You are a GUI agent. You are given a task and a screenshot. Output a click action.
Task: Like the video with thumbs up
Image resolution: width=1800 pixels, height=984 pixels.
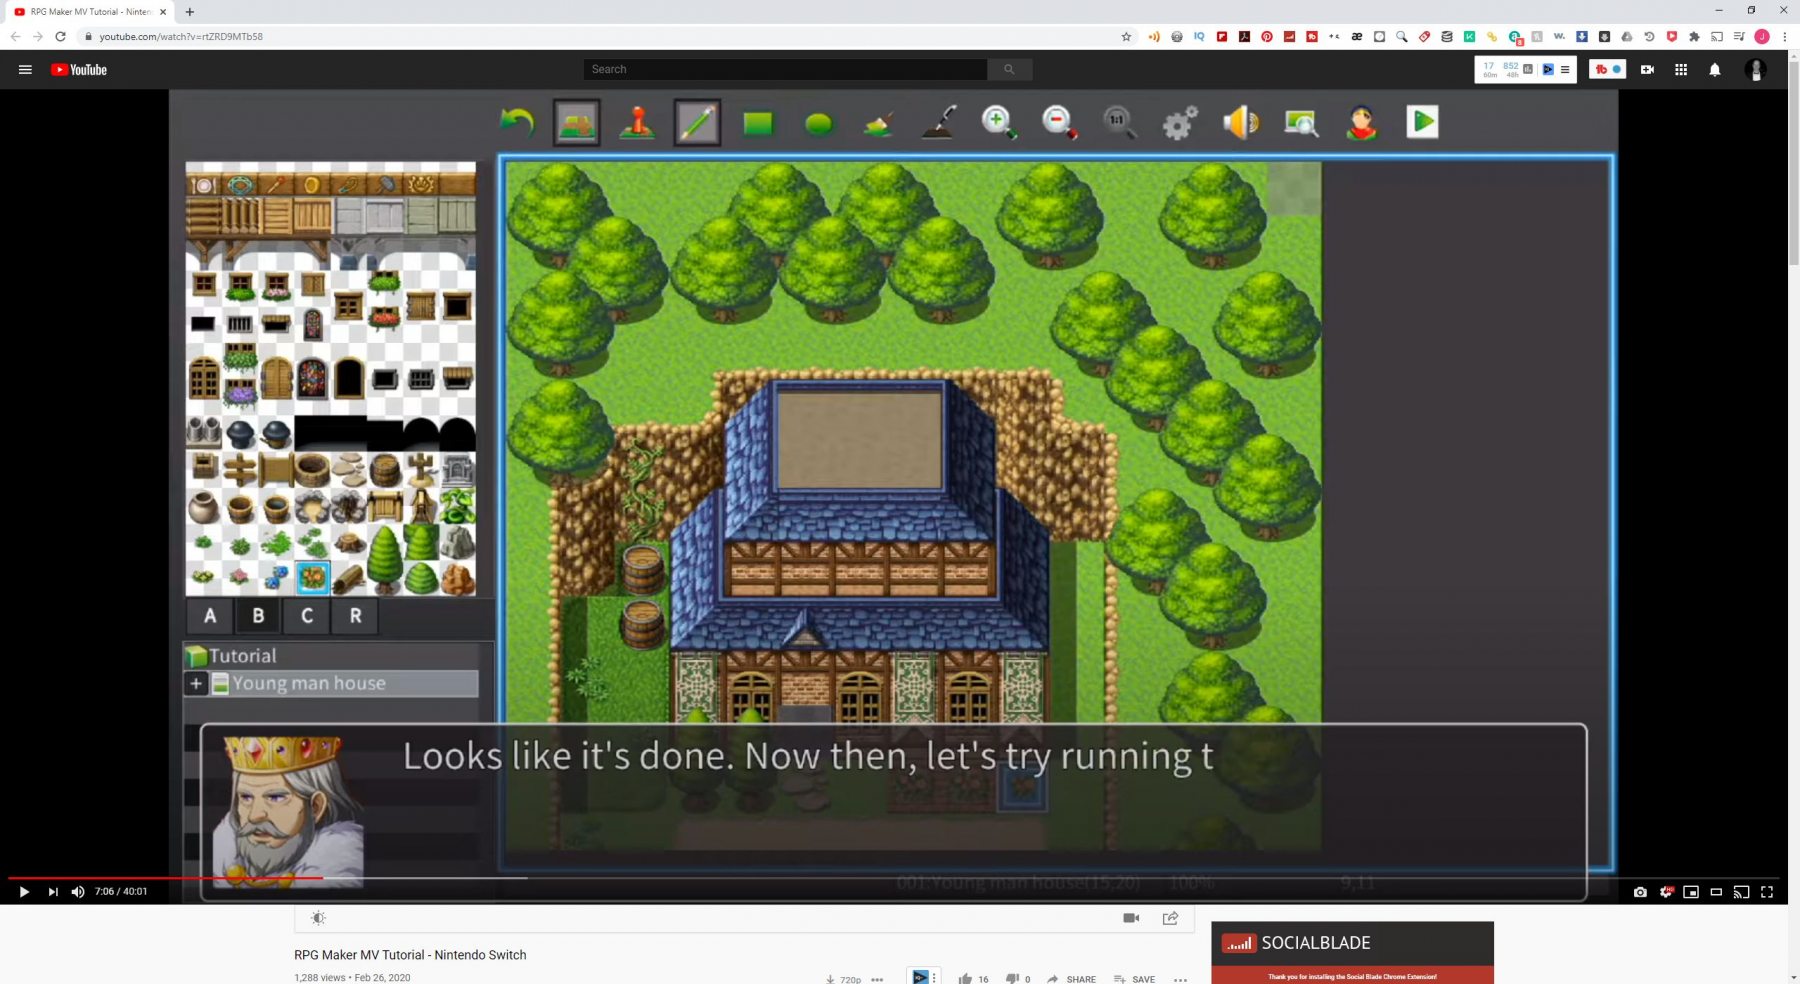coord(965,979)
